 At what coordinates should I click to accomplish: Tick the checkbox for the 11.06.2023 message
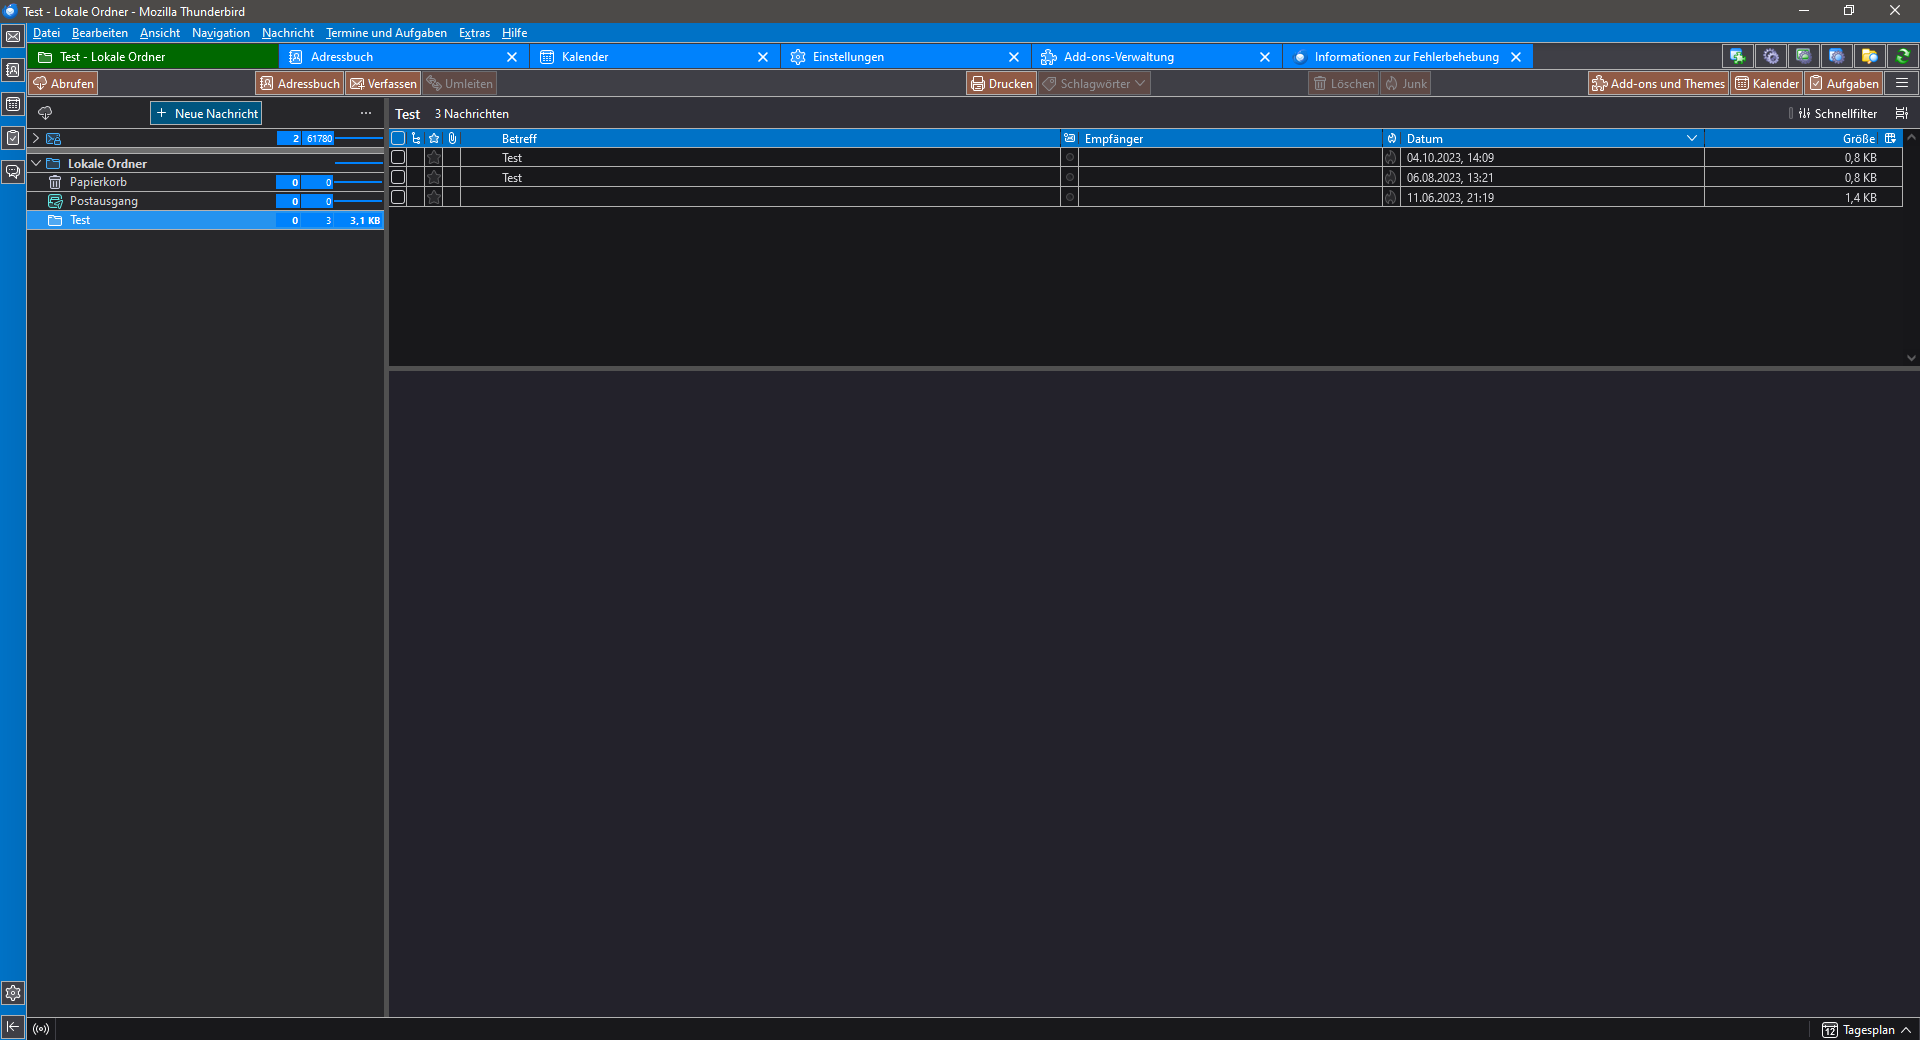point(398,198)
